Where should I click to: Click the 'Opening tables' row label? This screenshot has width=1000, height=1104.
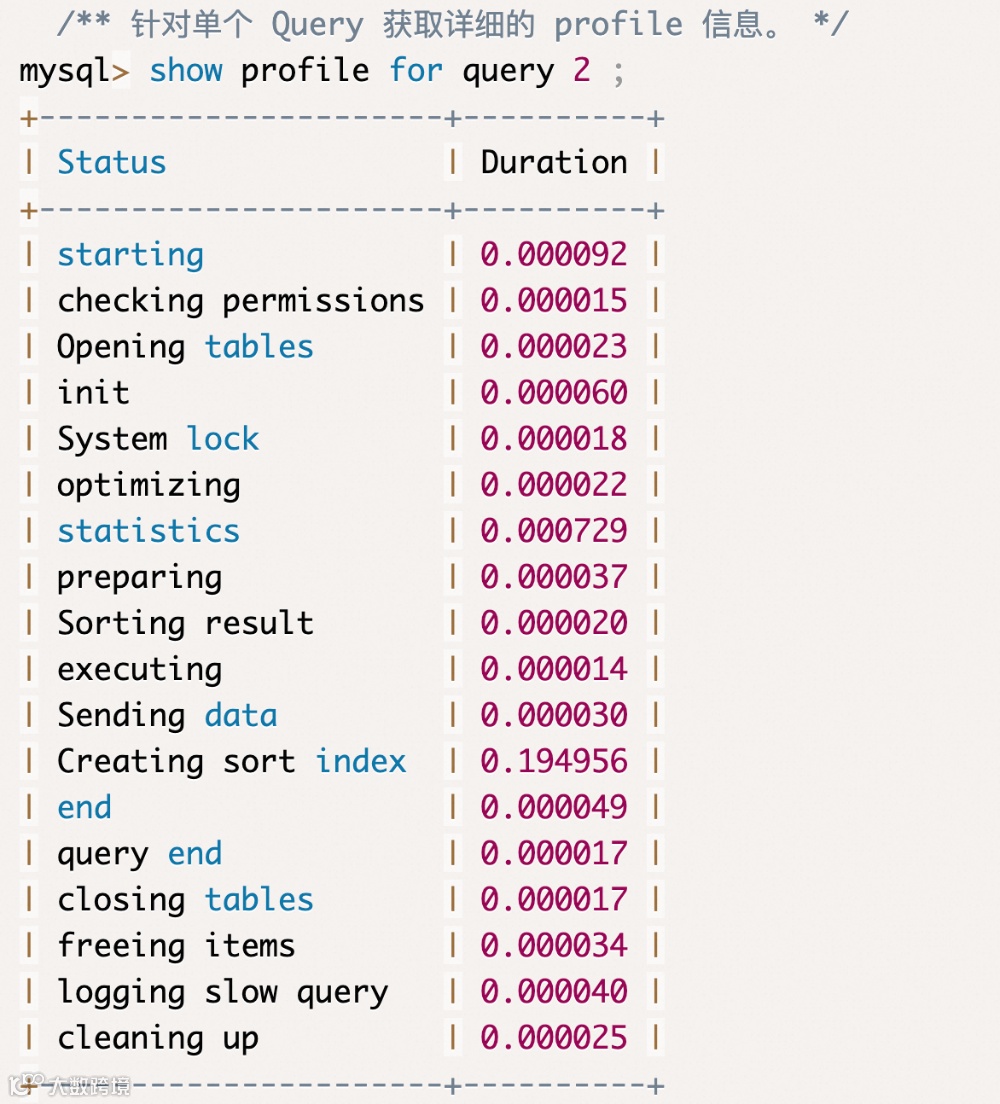tap(185, 347)
